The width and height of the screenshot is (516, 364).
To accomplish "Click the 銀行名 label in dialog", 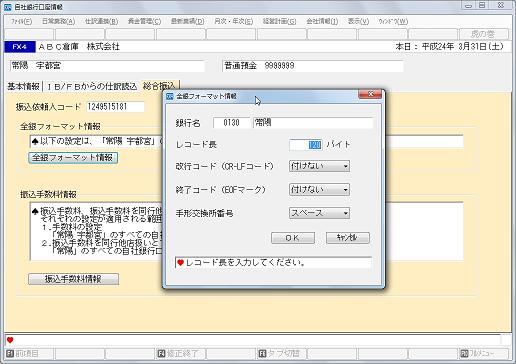I will point(188,123).
